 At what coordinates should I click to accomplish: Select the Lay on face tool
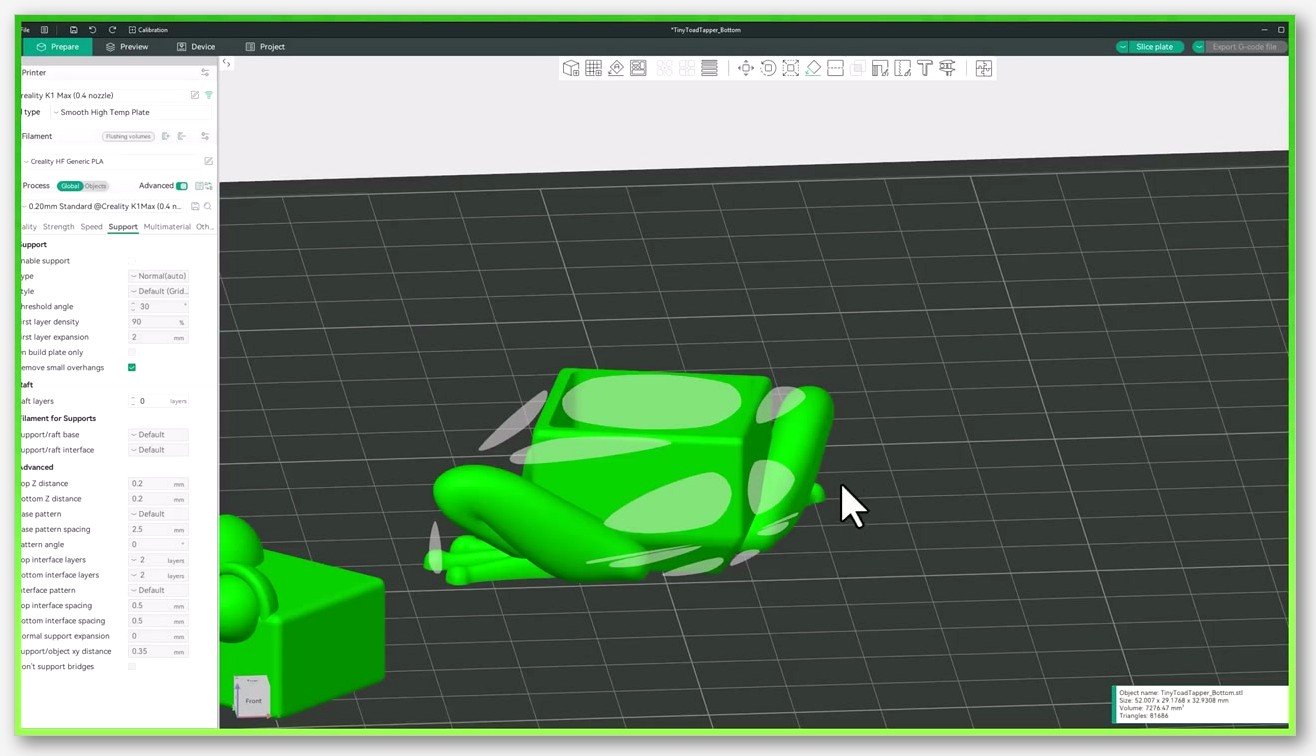tap(813, 68)
